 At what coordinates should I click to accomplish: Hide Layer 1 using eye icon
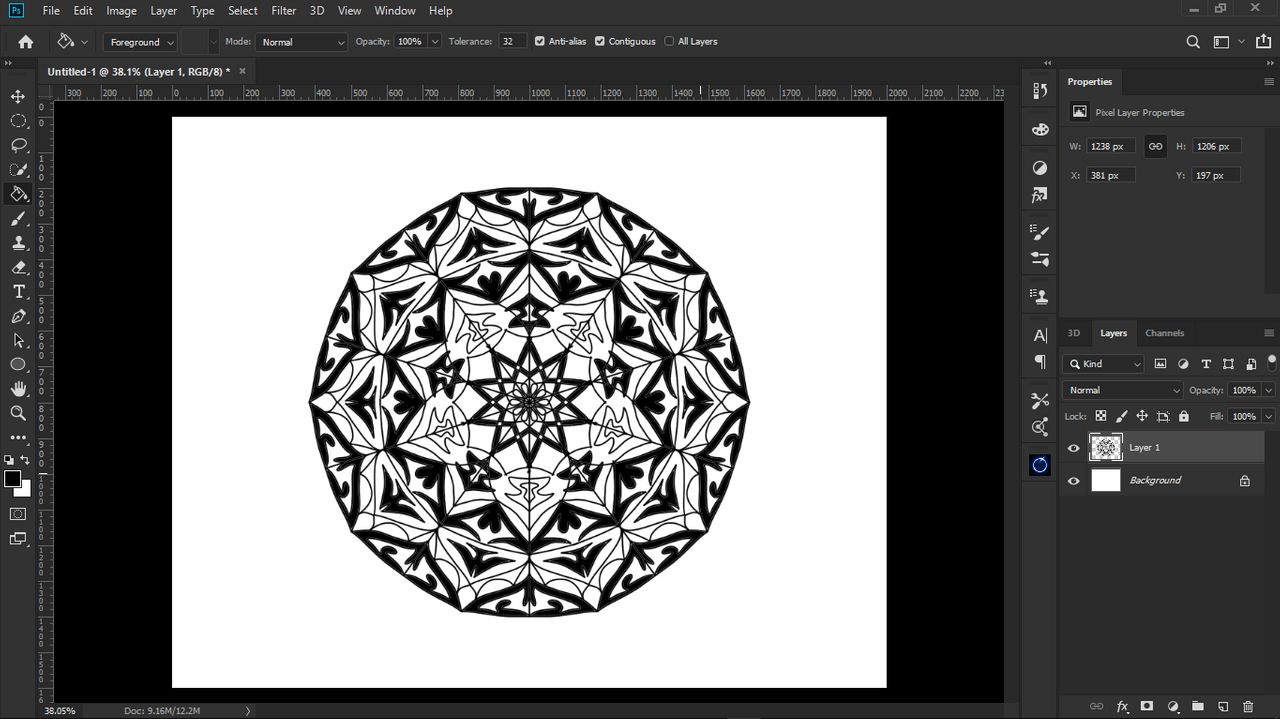coord(1074,448)
